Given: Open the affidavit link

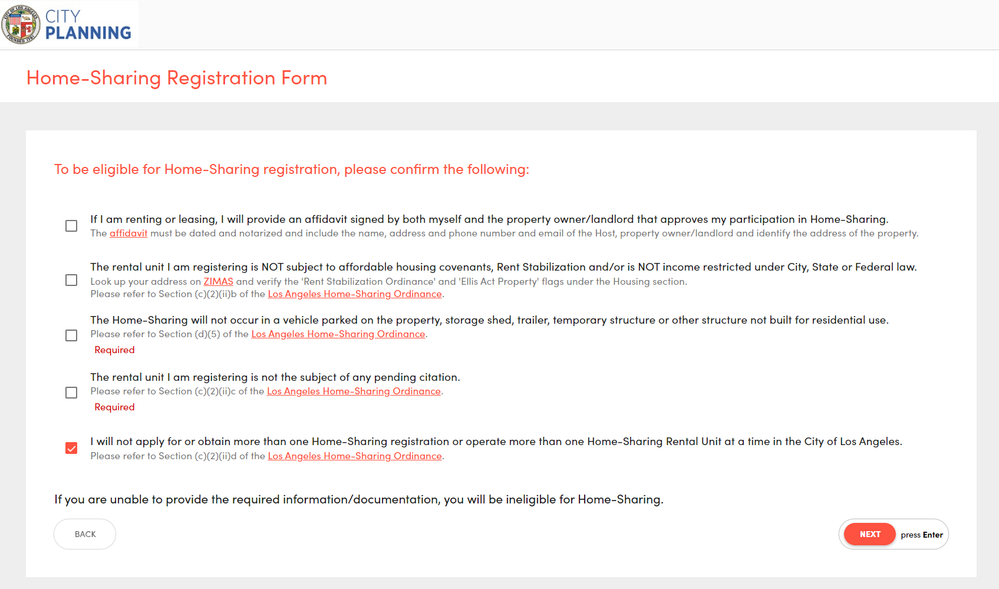Looking at the screenshot, I should click(x=128, y=233).
